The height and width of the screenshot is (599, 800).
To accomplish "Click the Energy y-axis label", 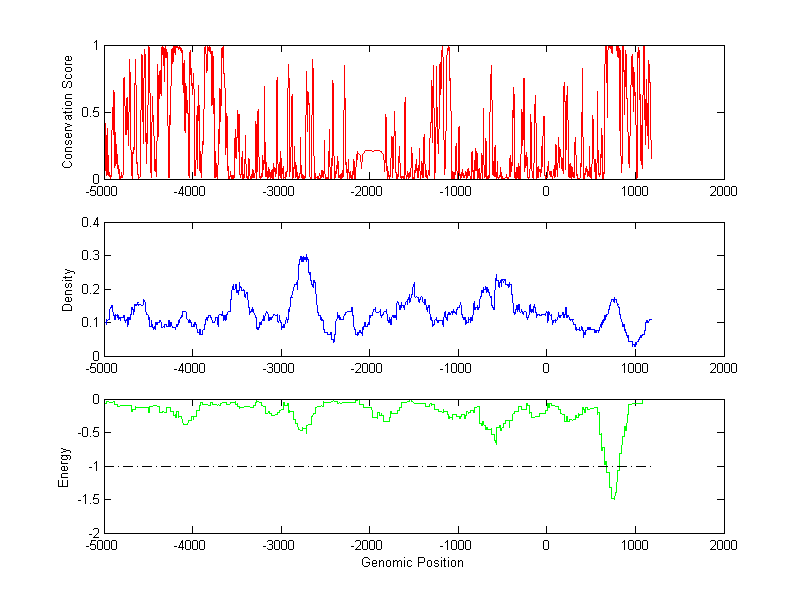I will (x=64, y=467).
